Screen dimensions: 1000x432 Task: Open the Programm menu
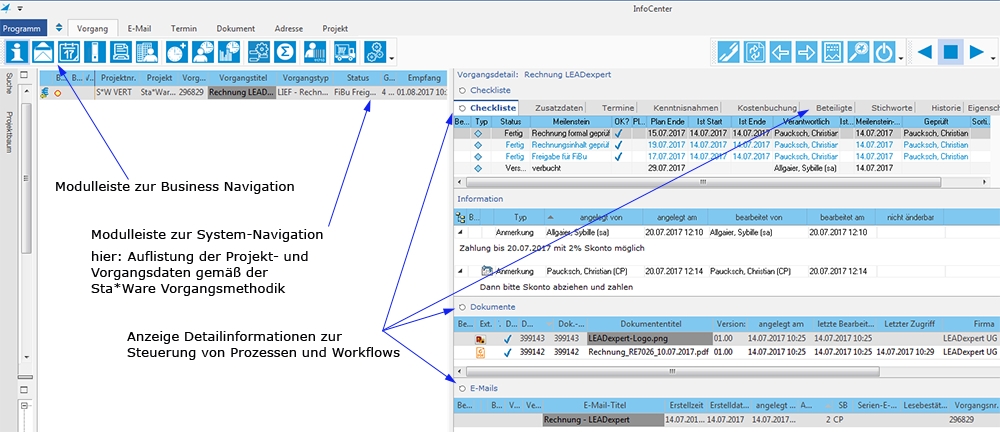pyautogui.click(x=22, y=28)
